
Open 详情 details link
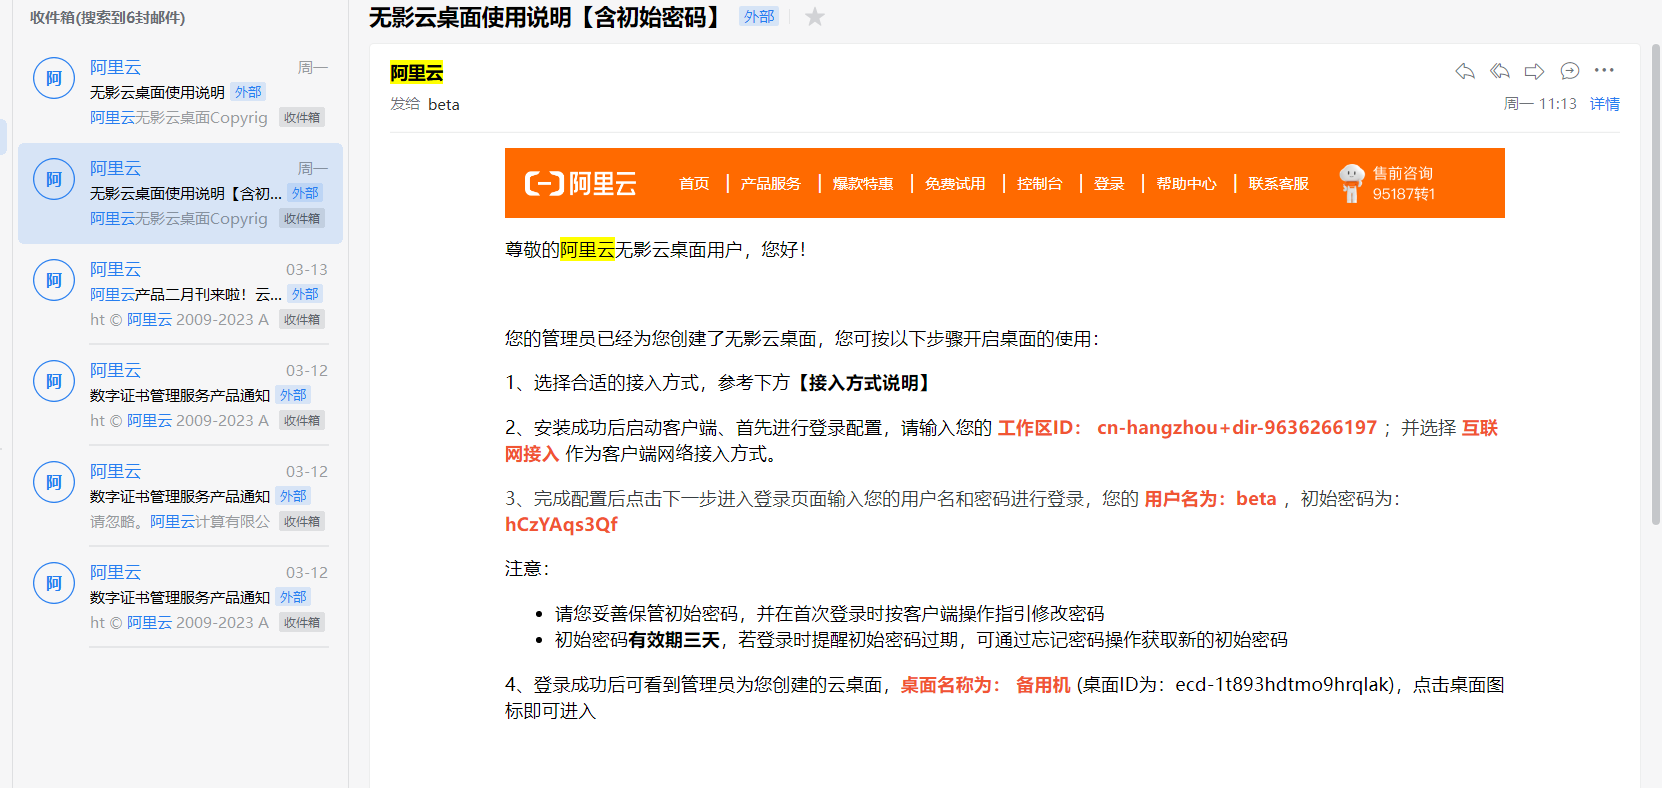pos(1605,104)
